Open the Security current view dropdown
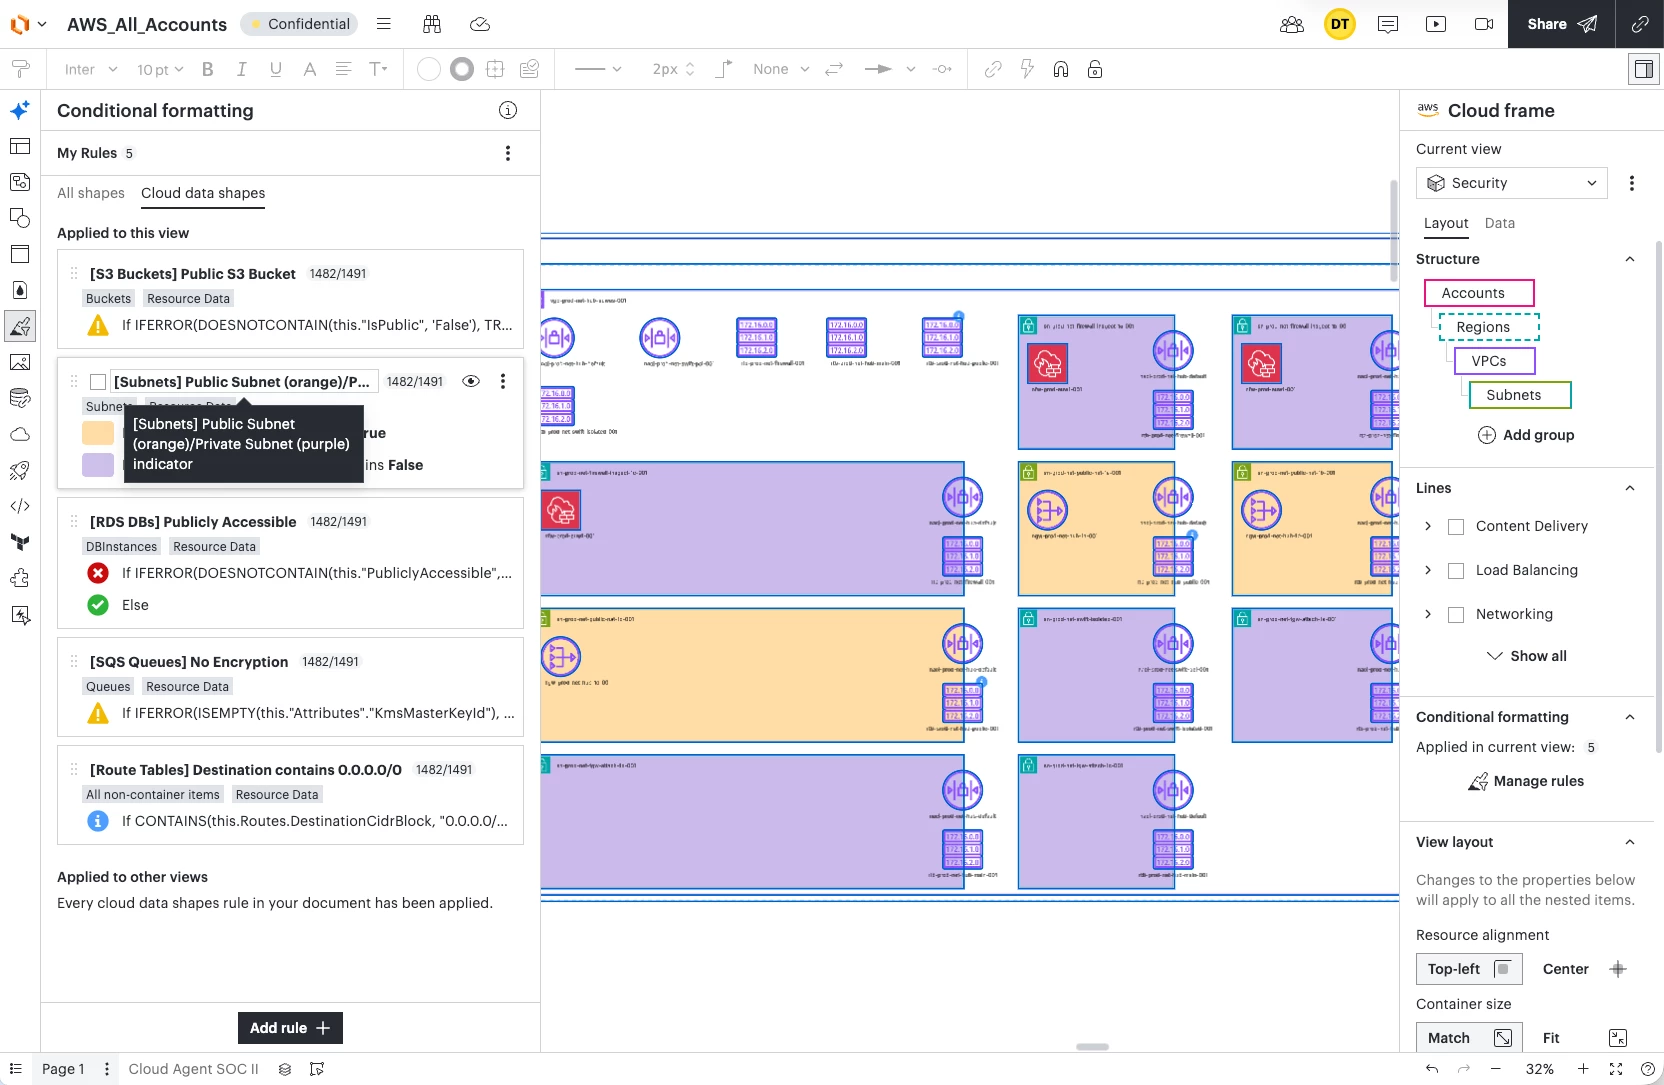Screen dimensions: 1664x1085 (1512, 183)
